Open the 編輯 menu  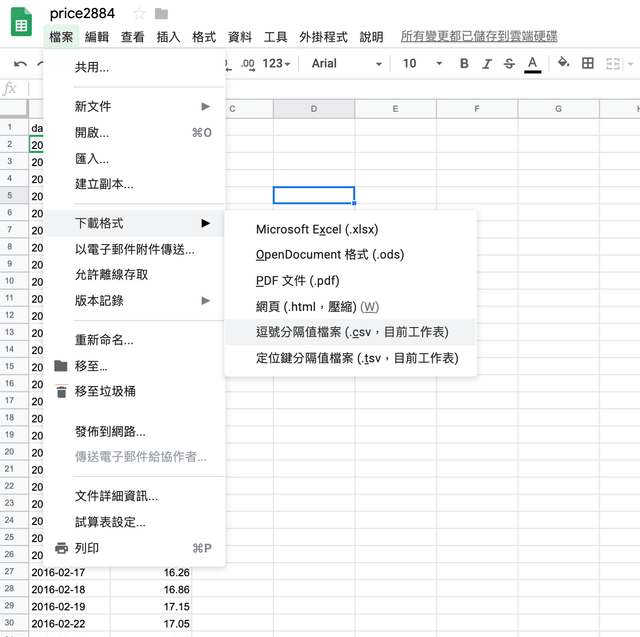click(x=97, y=37)
